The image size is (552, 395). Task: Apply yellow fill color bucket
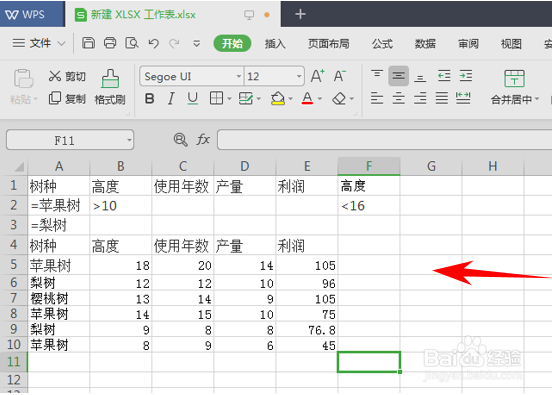(x=278, y=99)
